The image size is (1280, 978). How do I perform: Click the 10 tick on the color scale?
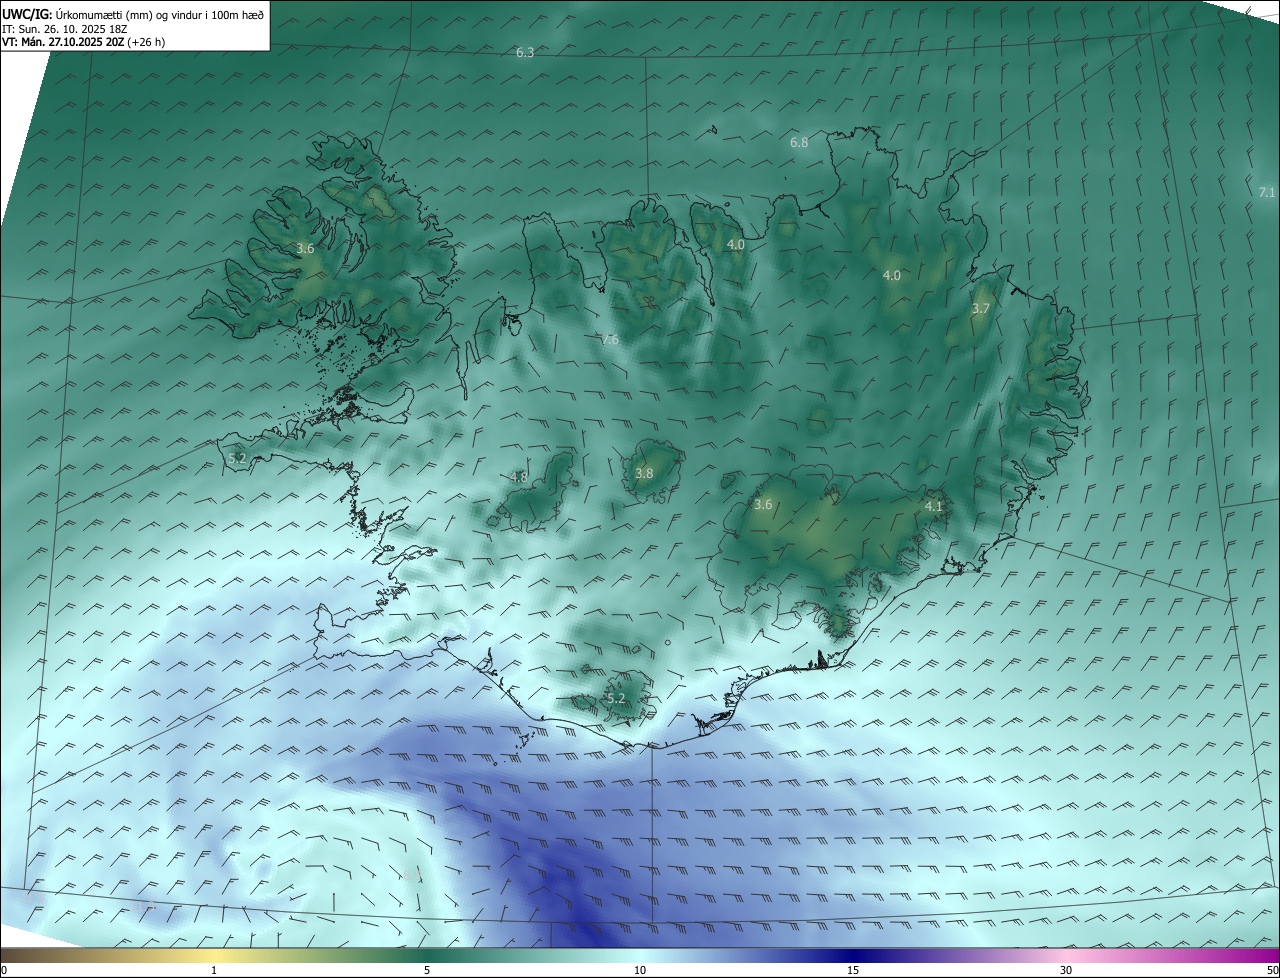pos(640,970)
